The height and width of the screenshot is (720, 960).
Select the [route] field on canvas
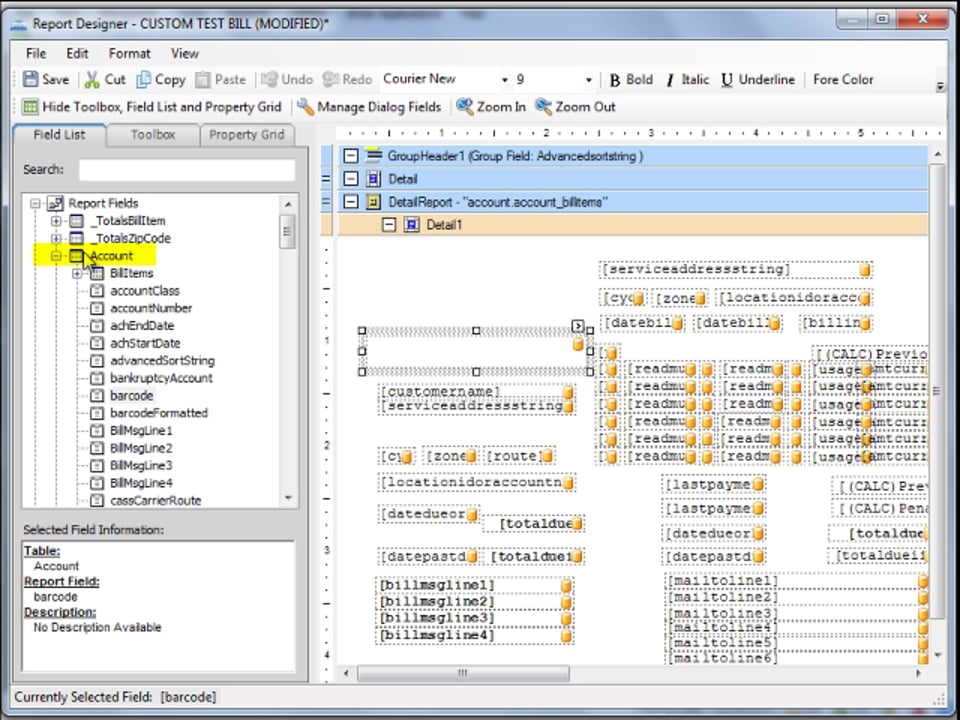519,456
